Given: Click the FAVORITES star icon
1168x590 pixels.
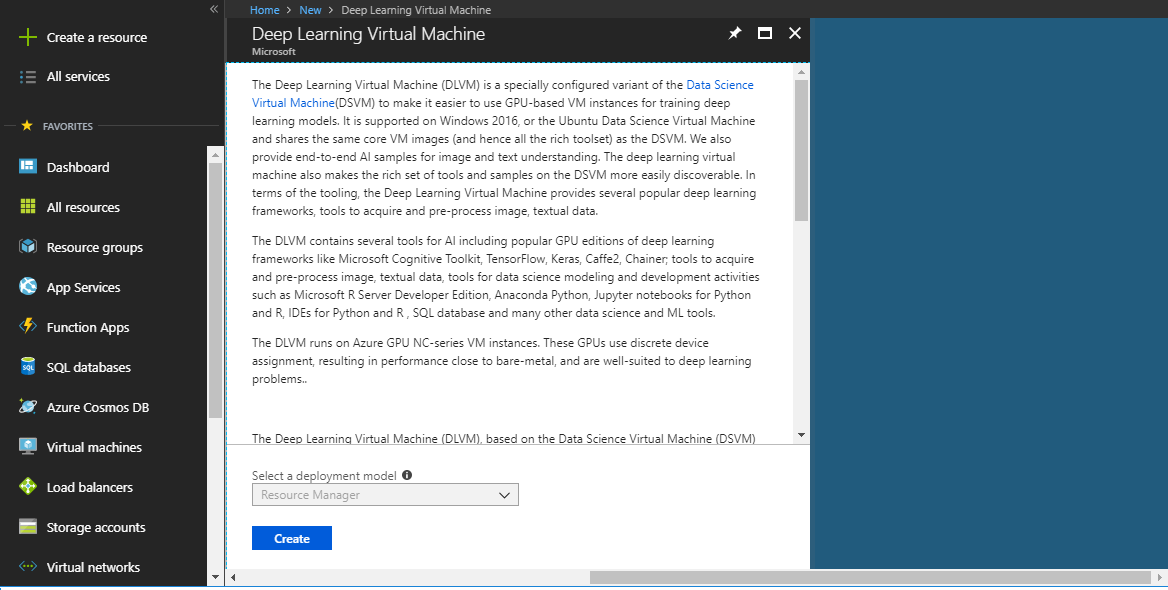Looking at the screenshot, I should pos(27,126).
